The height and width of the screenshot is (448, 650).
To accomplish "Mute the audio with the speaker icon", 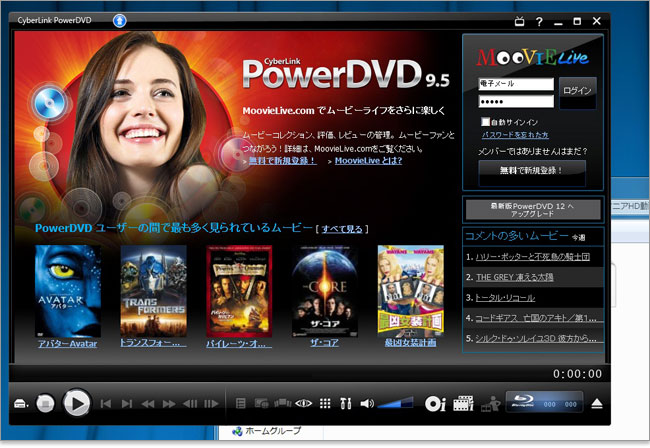I will coord(367,403).
